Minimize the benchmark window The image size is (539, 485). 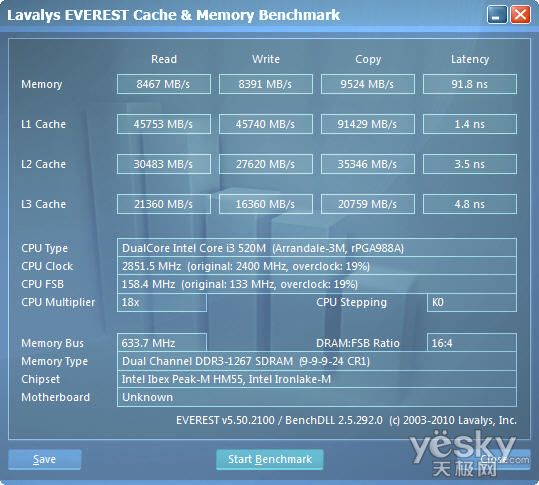click(497, 15)
